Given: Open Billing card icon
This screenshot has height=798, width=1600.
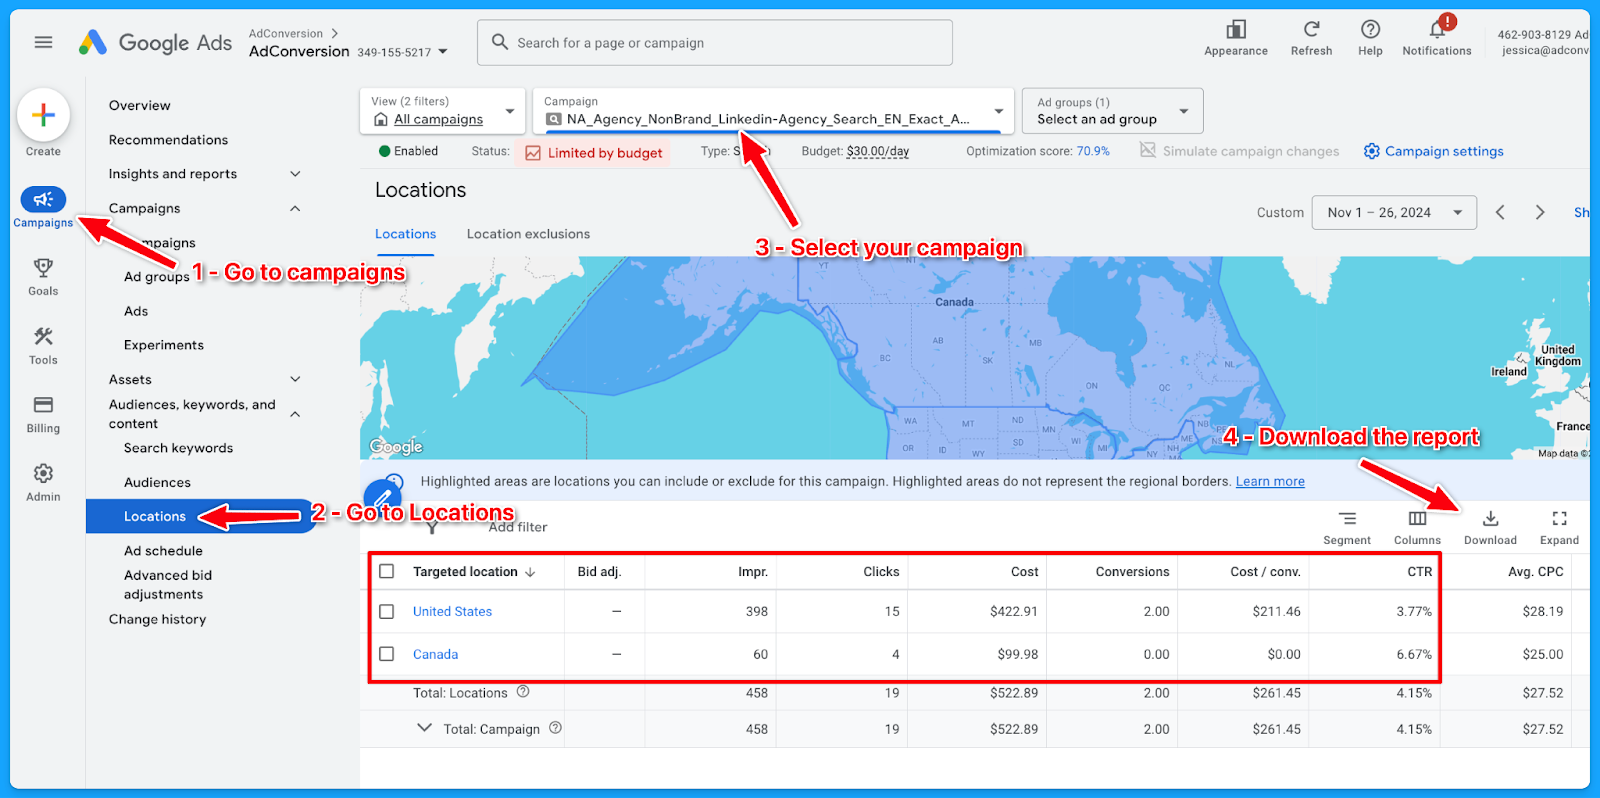Looking at the screenshot, I should click(x=43, y=405).
